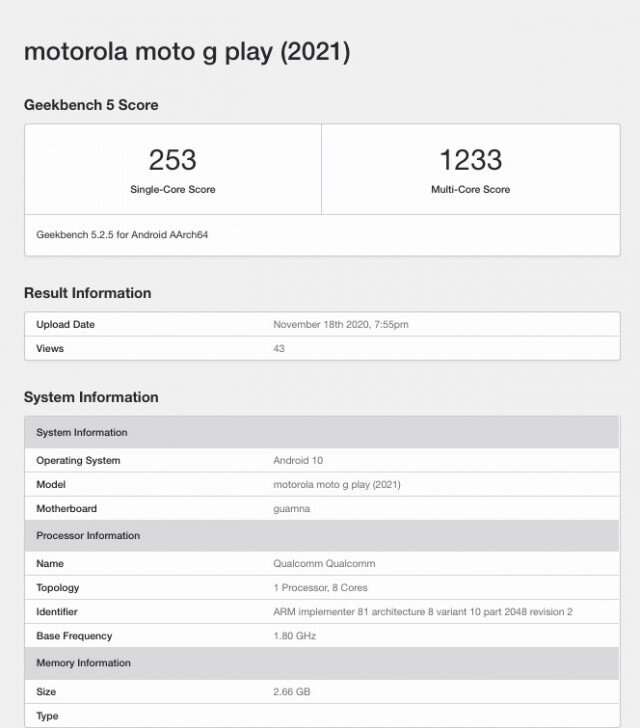This screenshot has width=640, height=728.
Task: Click the System Information table header row
Action: [x=322, y=432]
